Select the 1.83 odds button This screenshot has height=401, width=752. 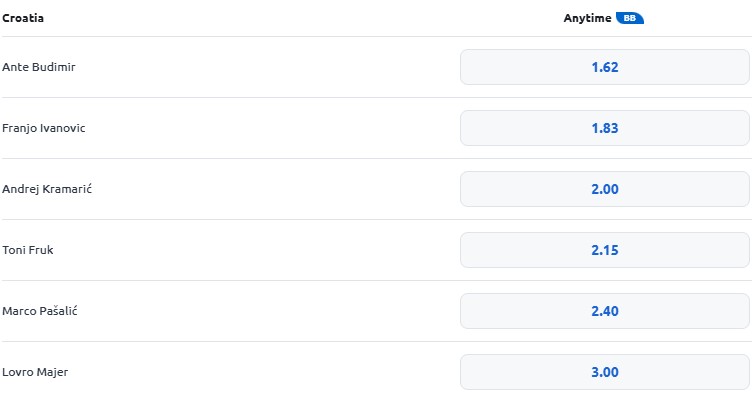click(x=605, y=128)
